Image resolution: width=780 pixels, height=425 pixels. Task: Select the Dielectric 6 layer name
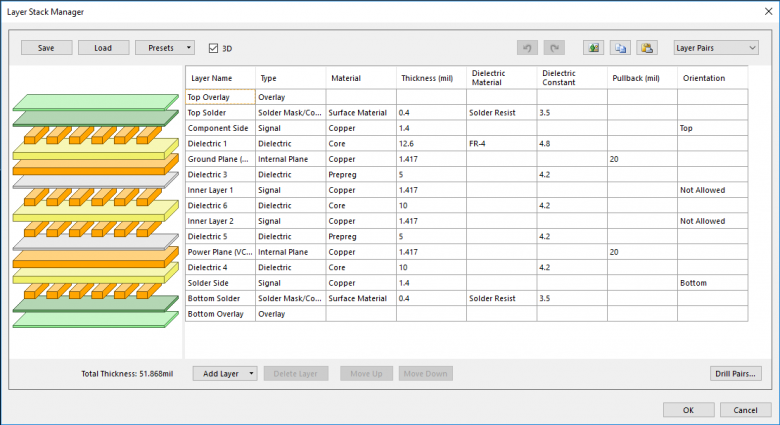220,205
